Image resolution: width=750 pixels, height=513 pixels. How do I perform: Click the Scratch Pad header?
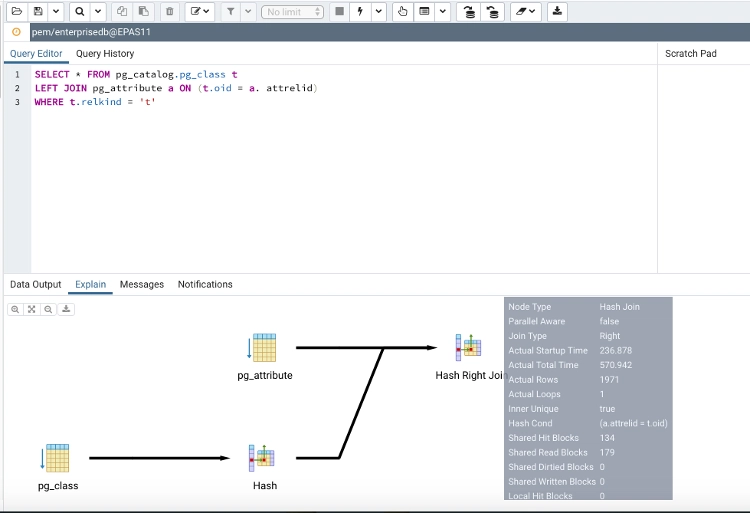click(691, 54)
